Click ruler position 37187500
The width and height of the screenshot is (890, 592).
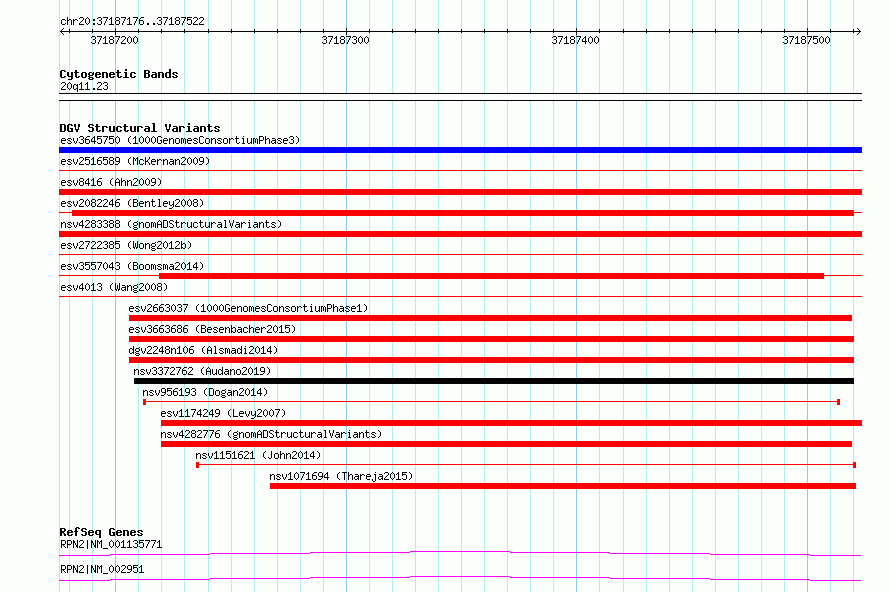807,40
